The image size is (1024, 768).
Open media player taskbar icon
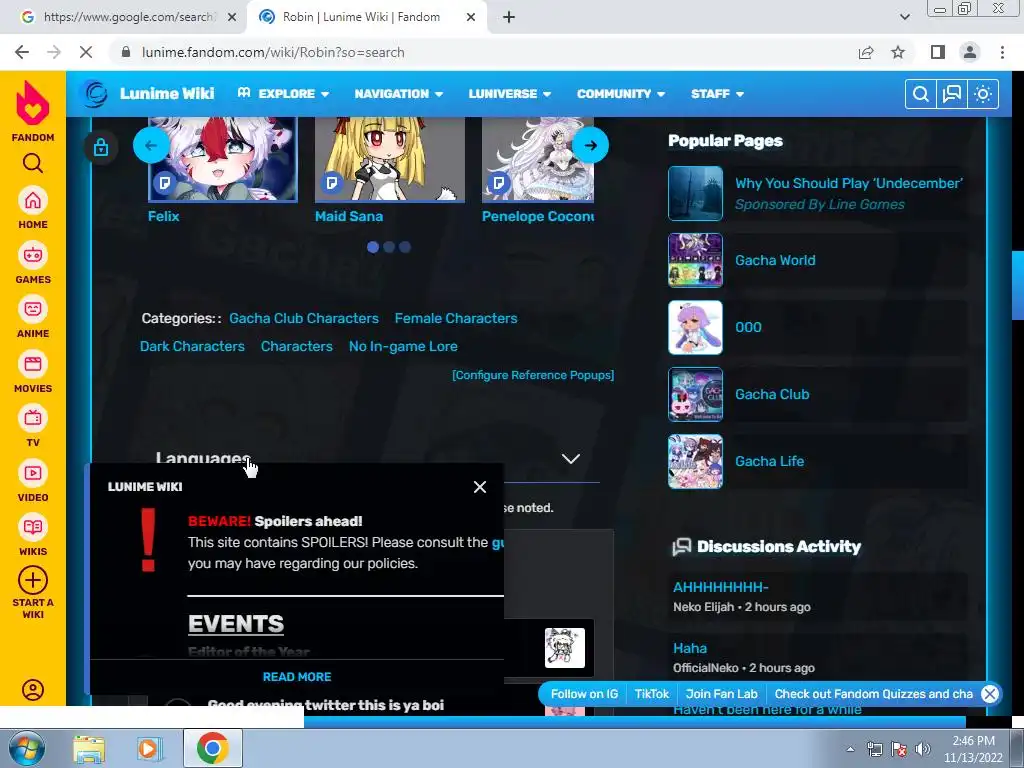tap(150, 748)
